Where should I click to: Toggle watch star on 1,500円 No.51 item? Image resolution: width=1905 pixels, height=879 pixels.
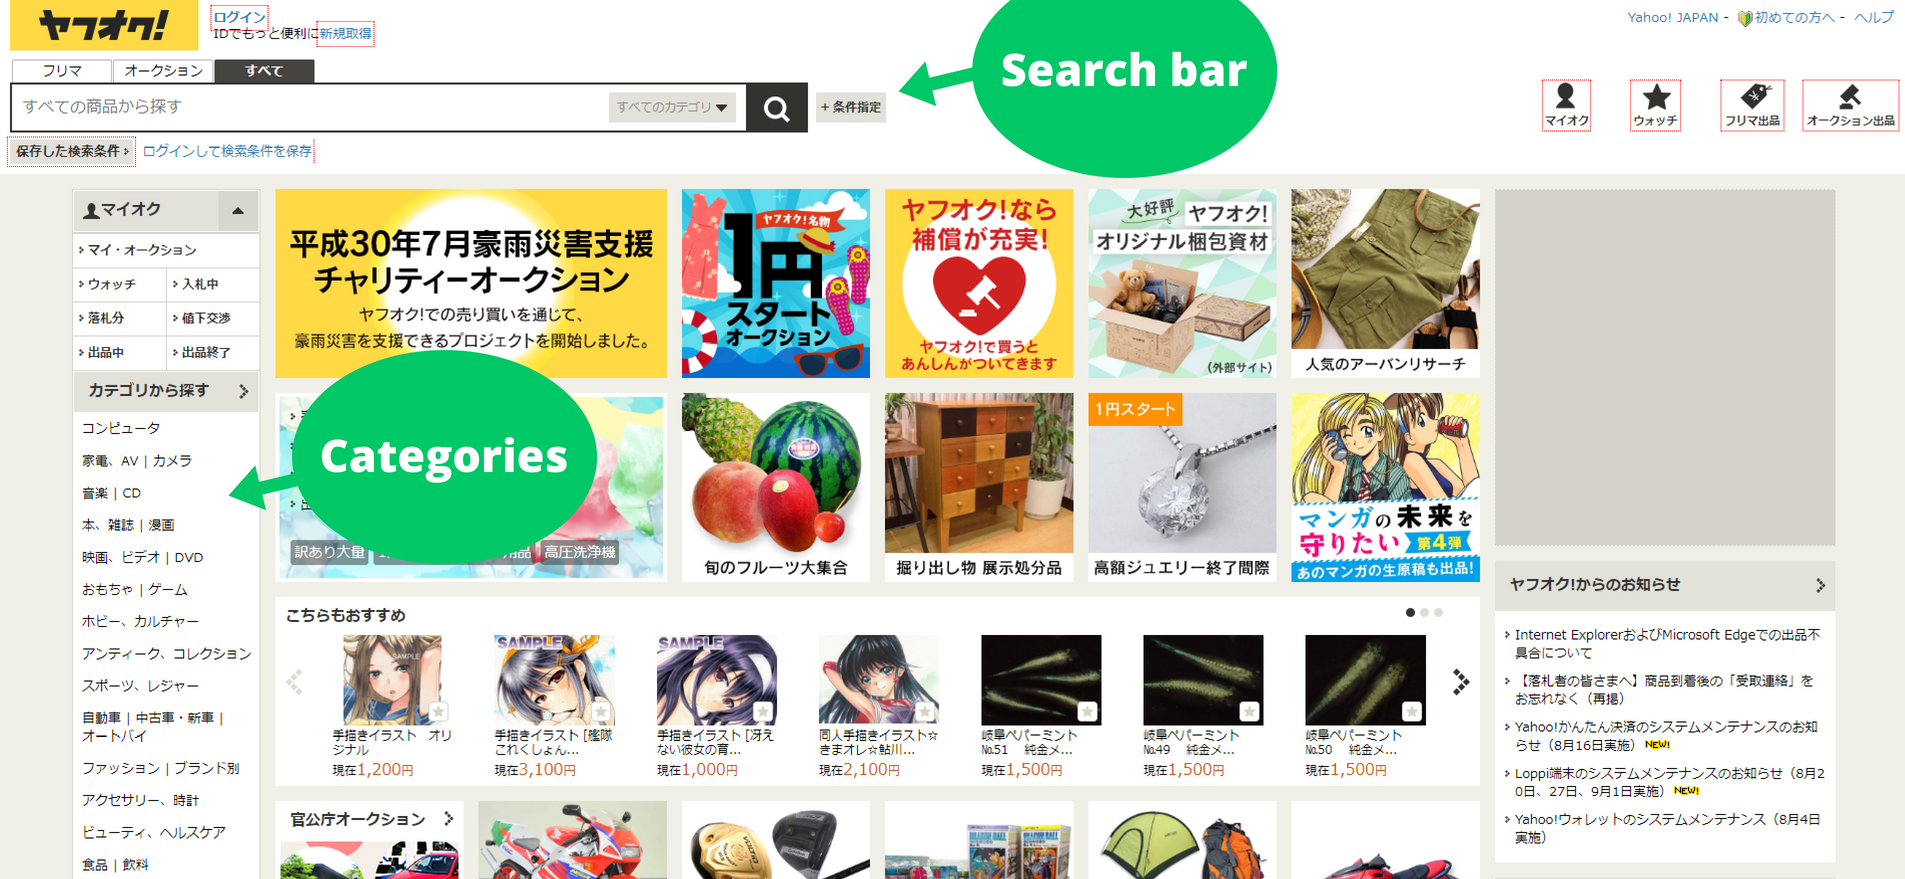(x=1087, y=712)
